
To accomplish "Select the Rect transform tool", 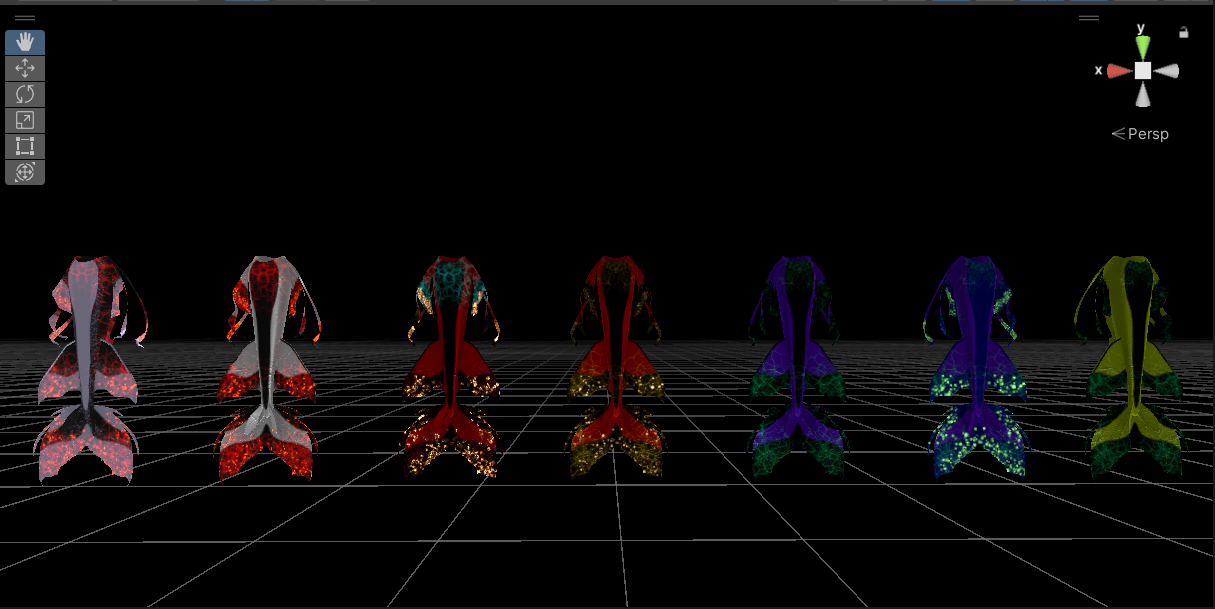I will [x=25, y=146].
